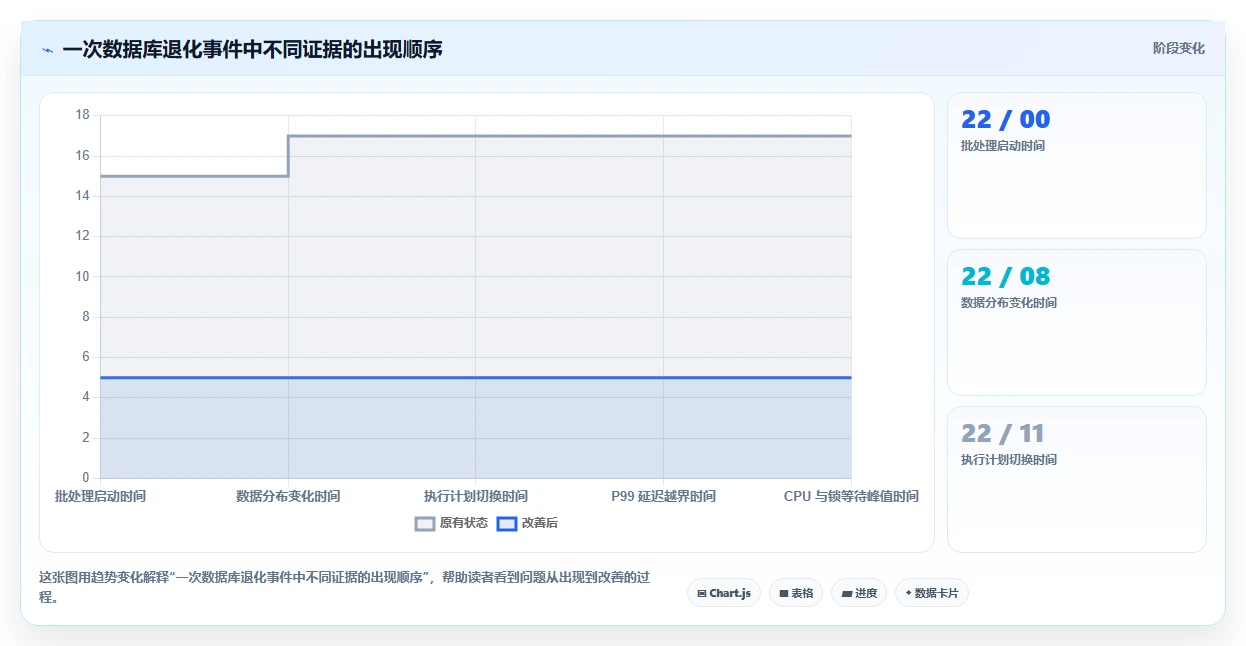
Task: Click the blue 改善后 line at value 5
Action: 476,377
